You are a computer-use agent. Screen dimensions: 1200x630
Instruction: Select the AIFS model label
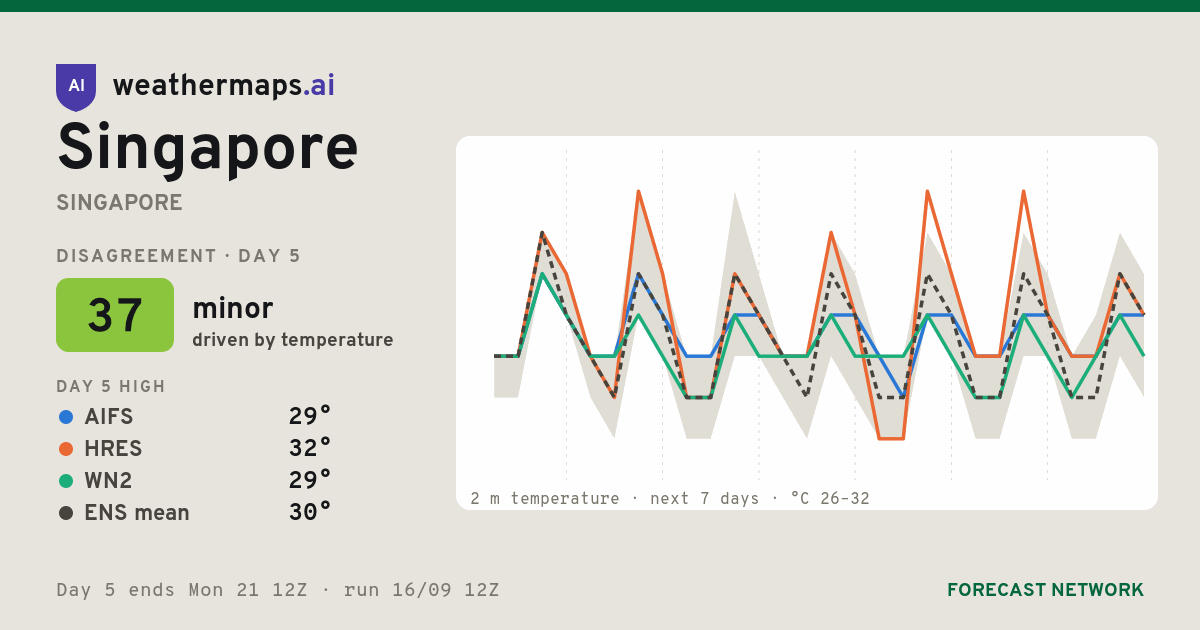[x=109, y=417]
